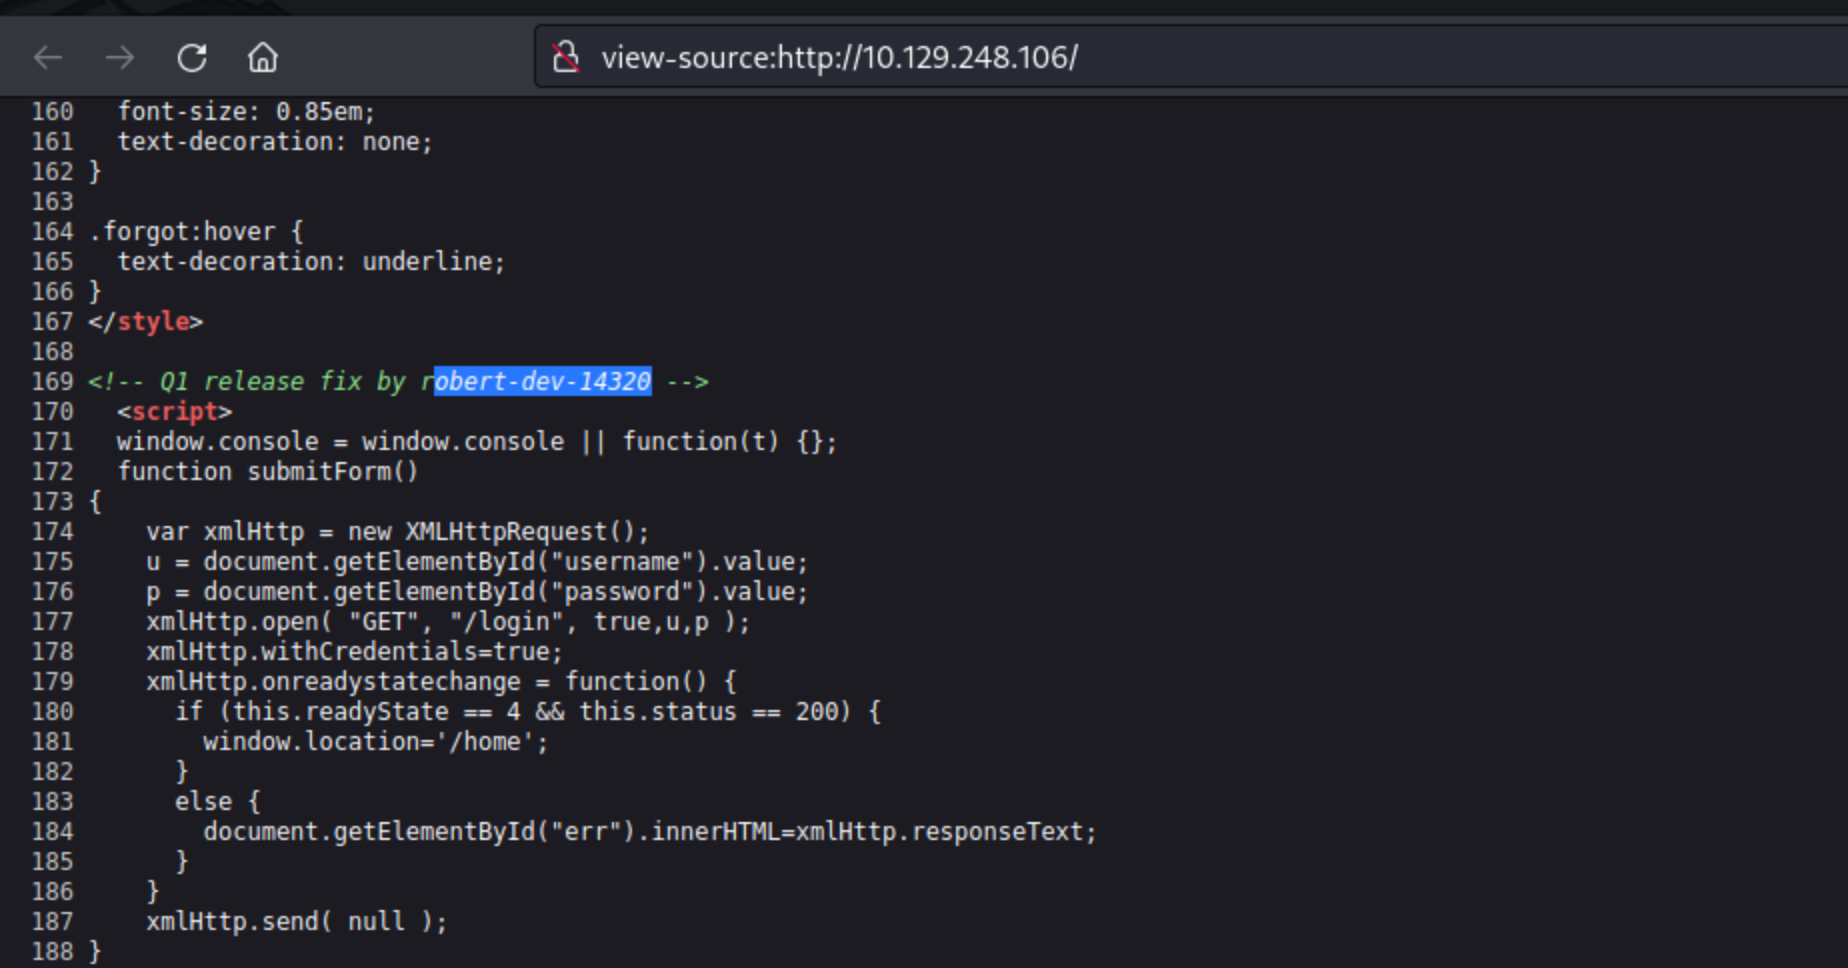Click line number 169 in gutter
This screenshot has width=1848, height=968.
(x=52, y=381)
